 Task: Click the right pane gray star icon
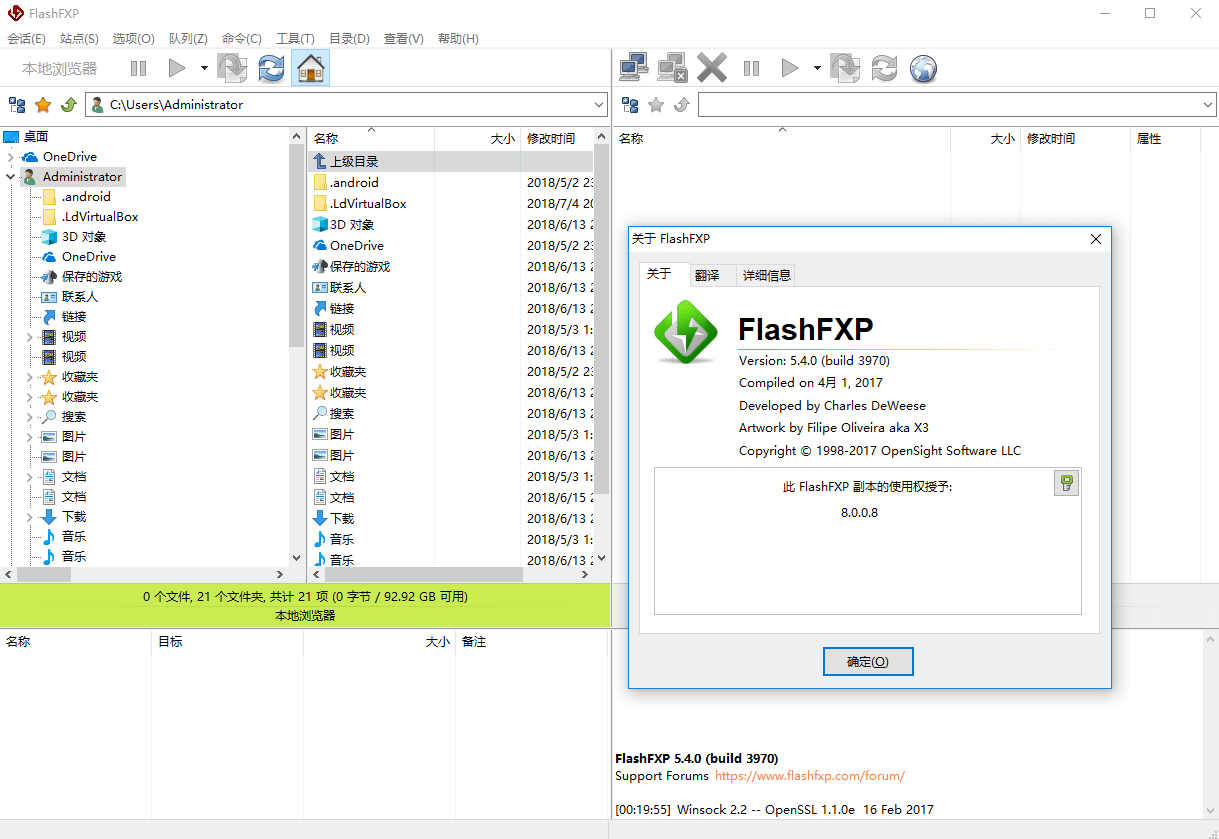click(x=656, y=105)
